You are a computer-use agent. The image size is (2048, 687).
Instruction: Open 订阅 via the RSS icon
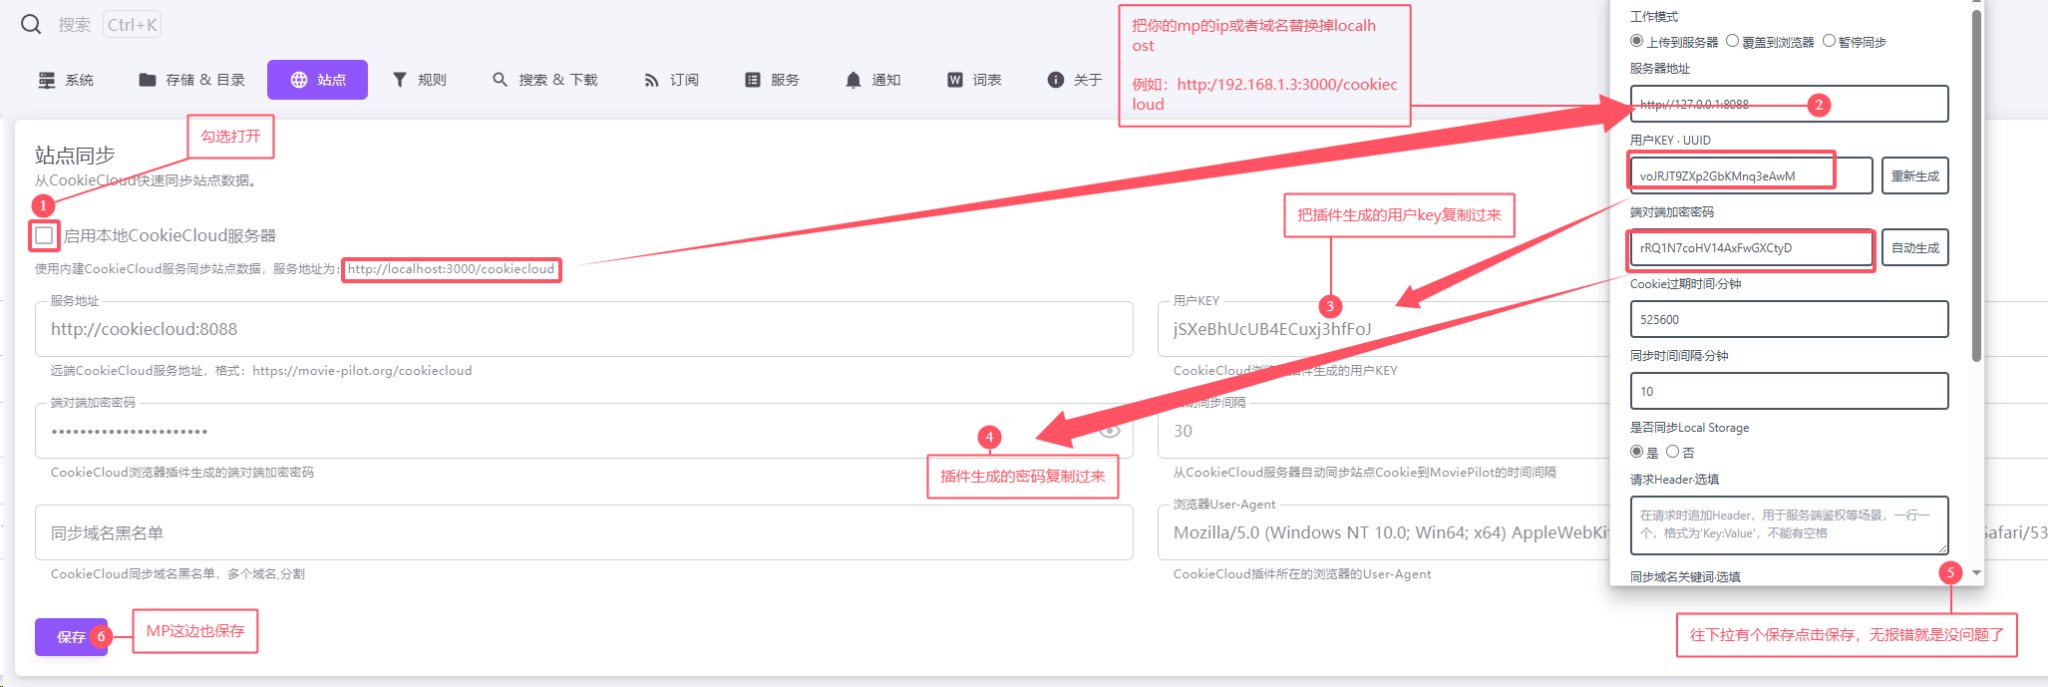651,80
